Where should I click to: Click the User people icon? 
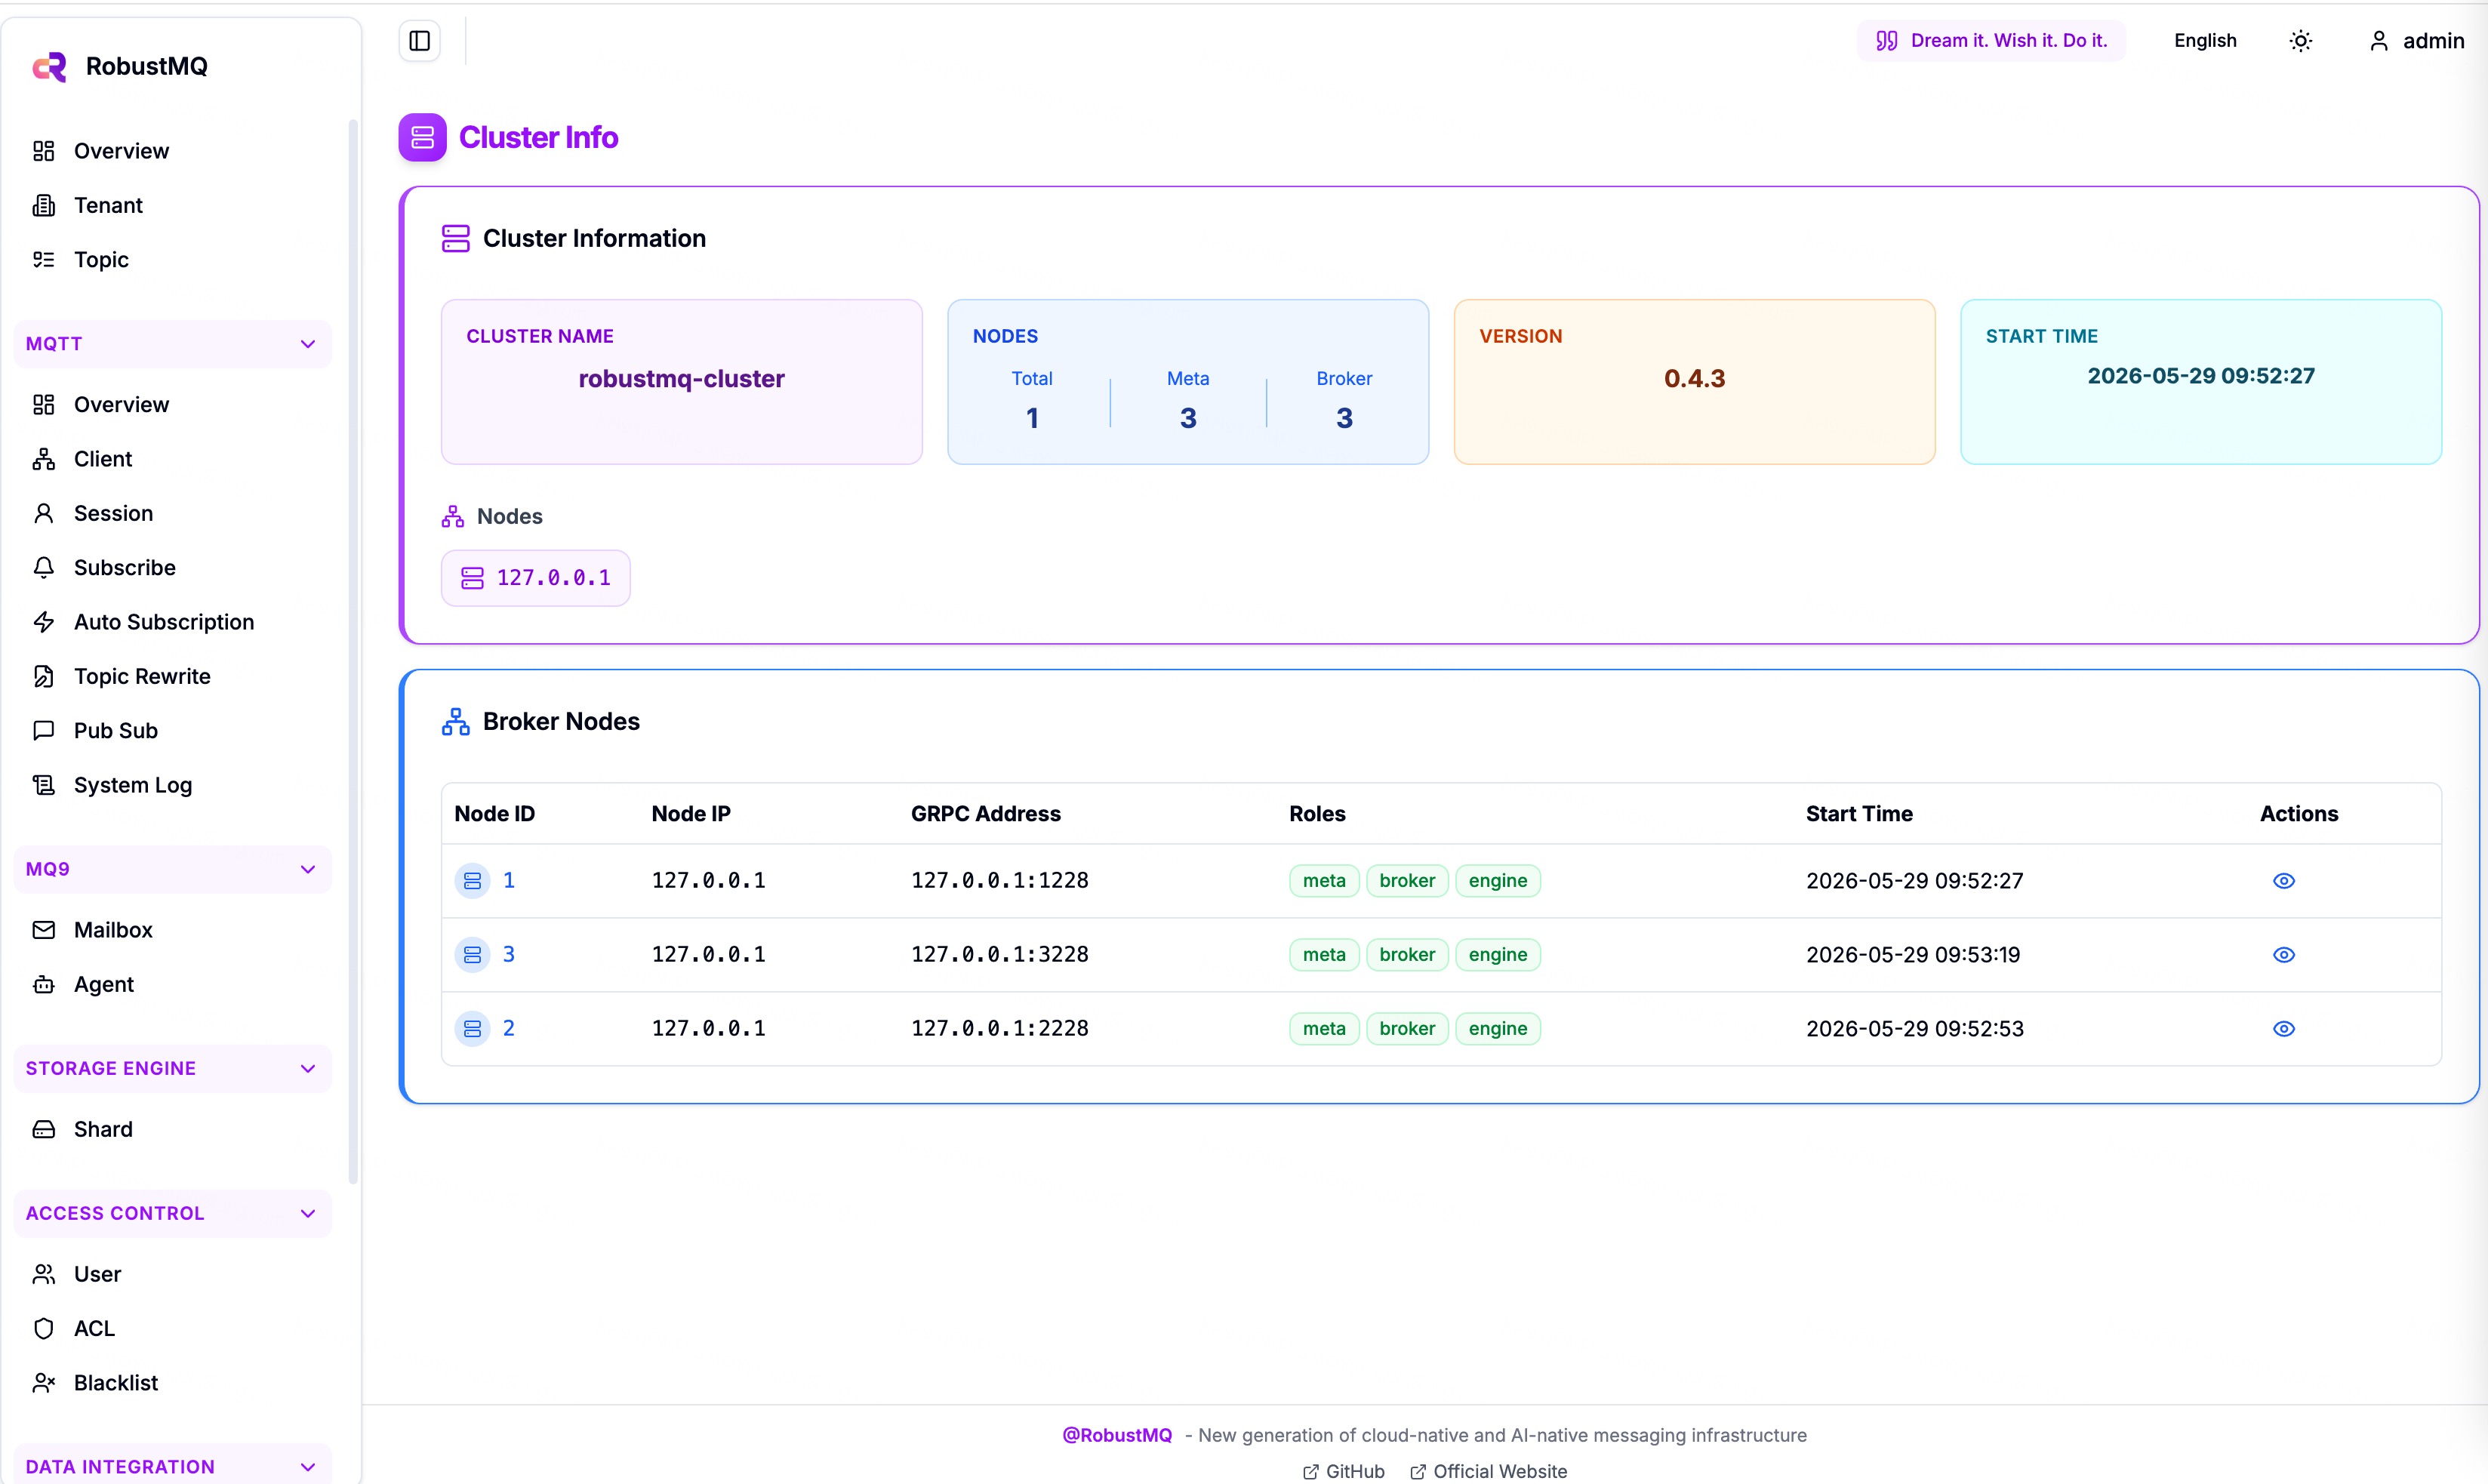point(44,1274)
